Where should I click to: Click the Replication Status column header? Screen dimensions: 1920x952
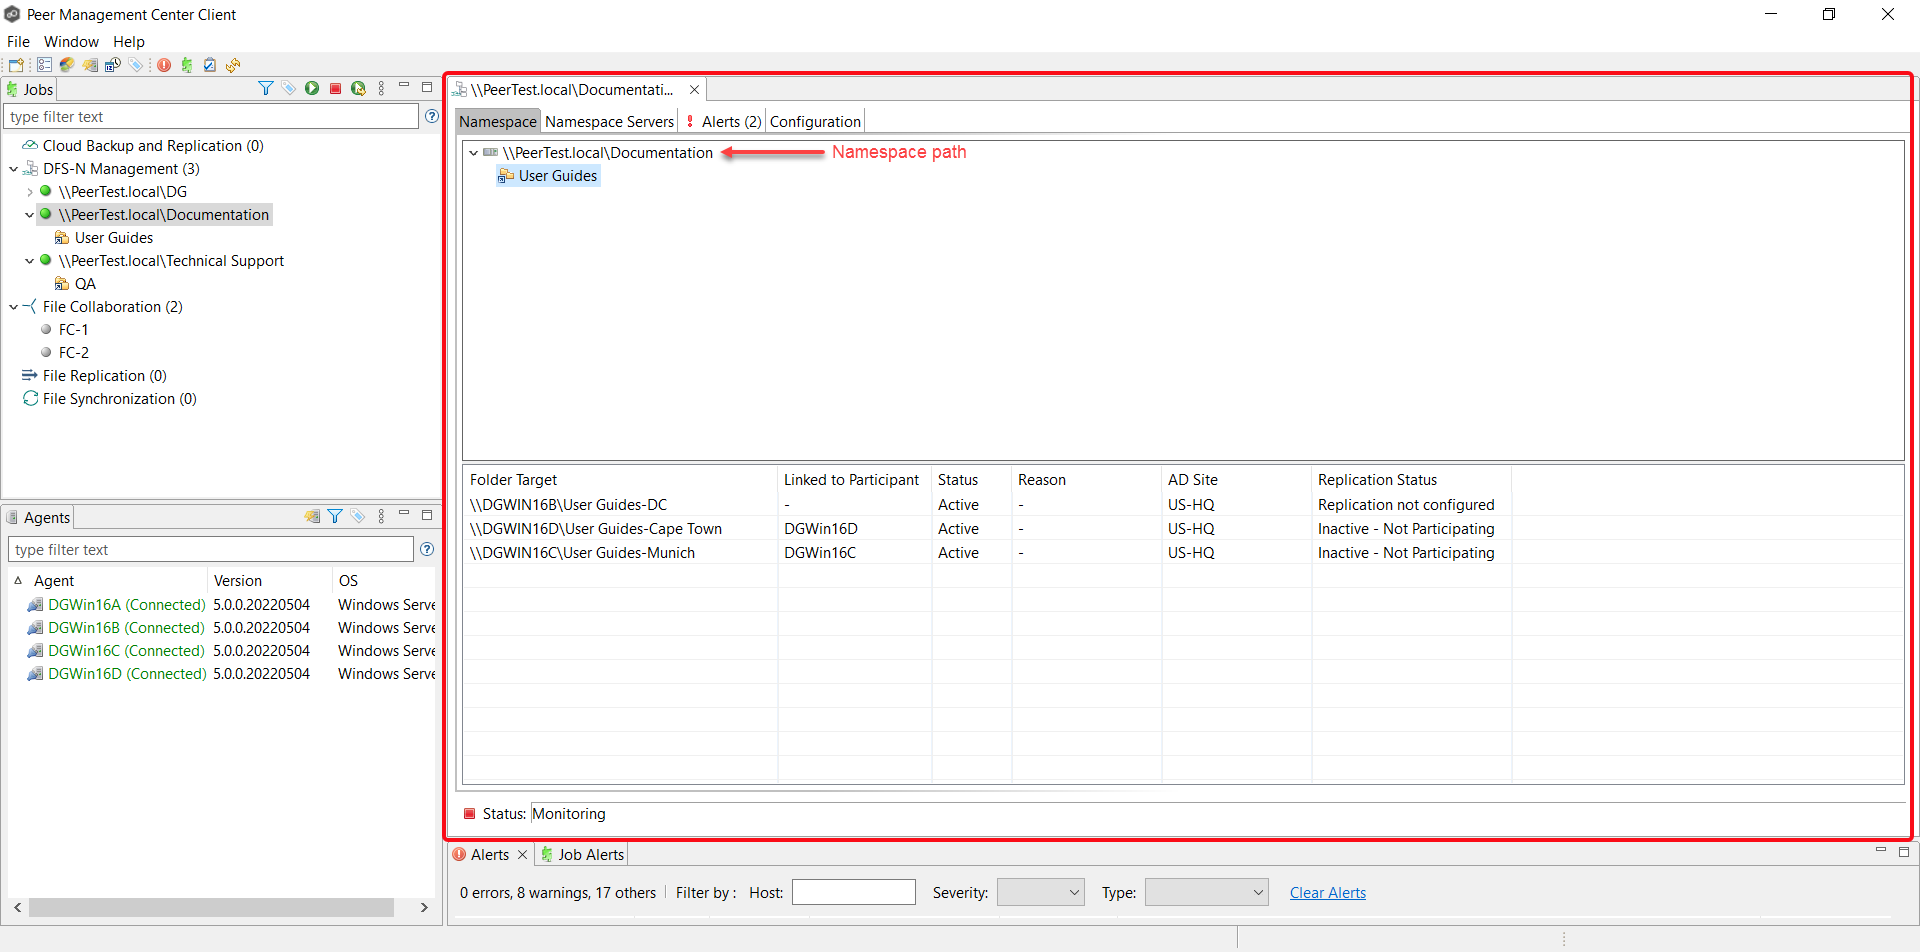[1411, 479]
